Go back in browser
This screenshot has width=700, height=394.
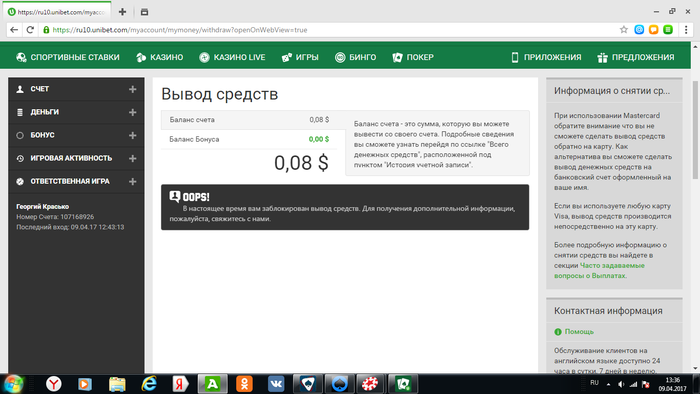(x=14, y=30)
